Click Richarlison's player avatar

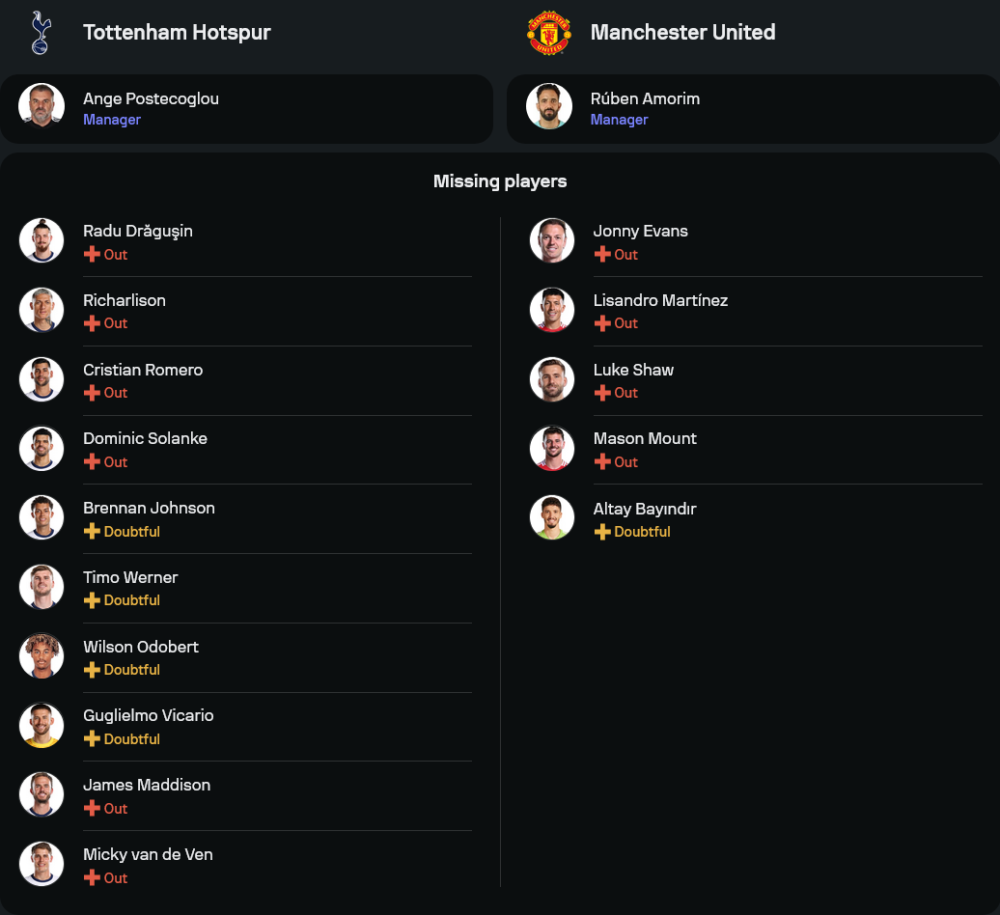coord(41,310)
